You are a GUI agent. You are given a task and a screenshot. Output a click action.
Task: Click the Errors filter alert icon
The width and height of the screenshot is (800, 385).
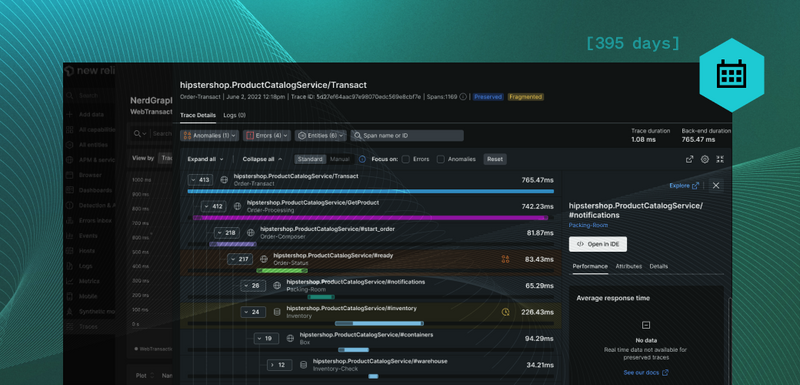(250, 136)
